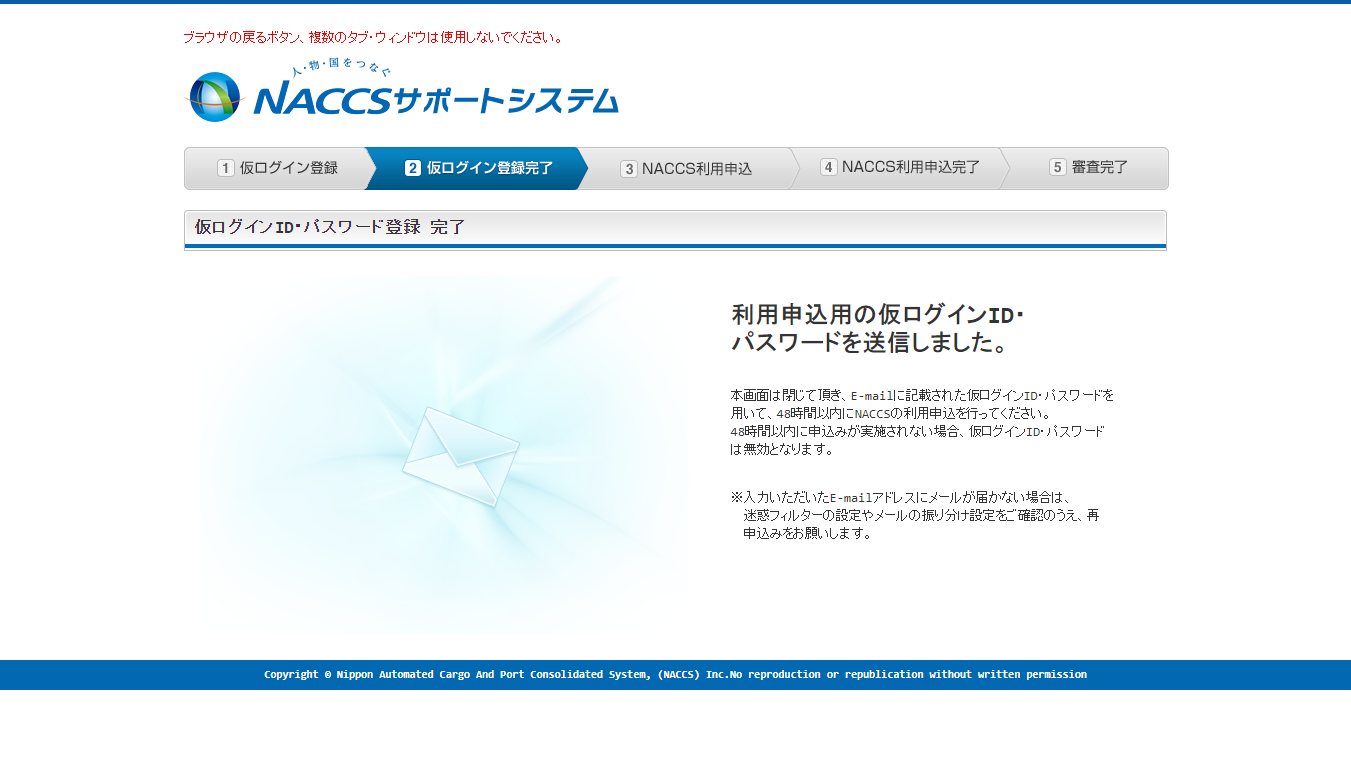Image resolution: width=1351 pixels, height=781 pixels.
Task: Click the number 2 step badge
Action: coord(413,168)
